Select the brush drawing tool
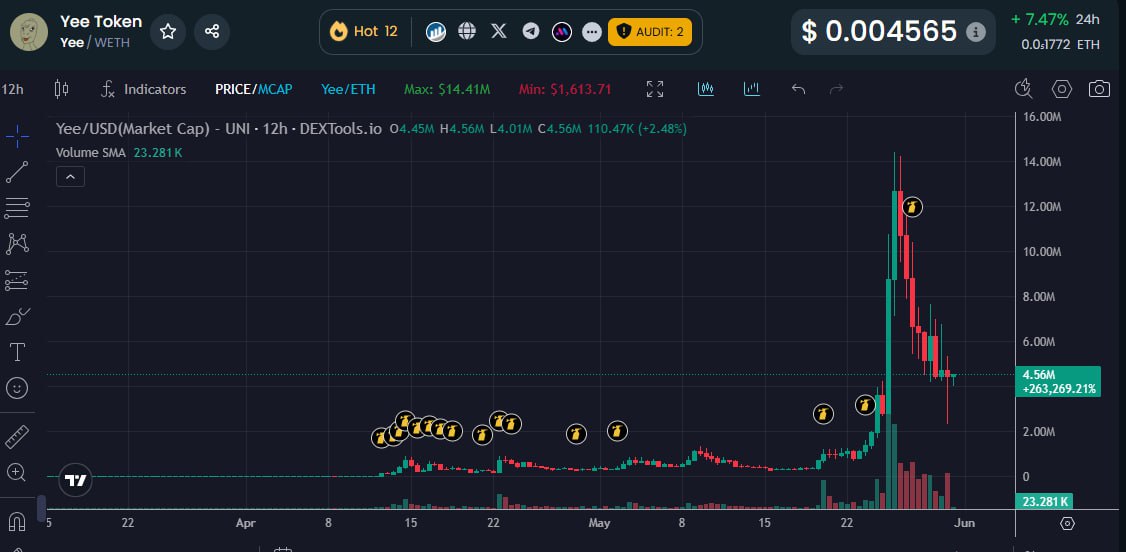Screen dimensions: 1126x552 pyautogui.click(x=17, y=316)
